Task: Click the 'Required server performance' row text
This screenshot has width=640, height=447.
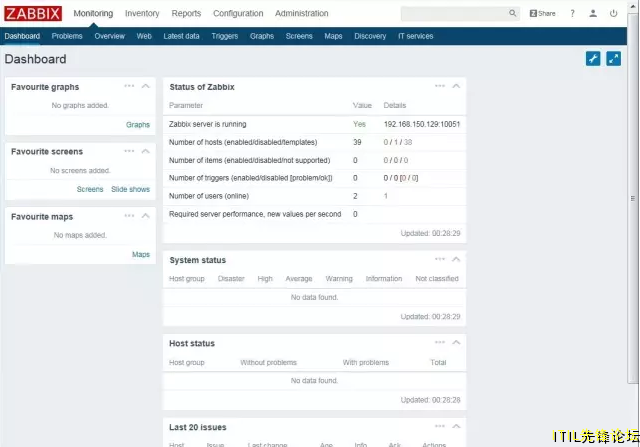Action: [255, 214]
